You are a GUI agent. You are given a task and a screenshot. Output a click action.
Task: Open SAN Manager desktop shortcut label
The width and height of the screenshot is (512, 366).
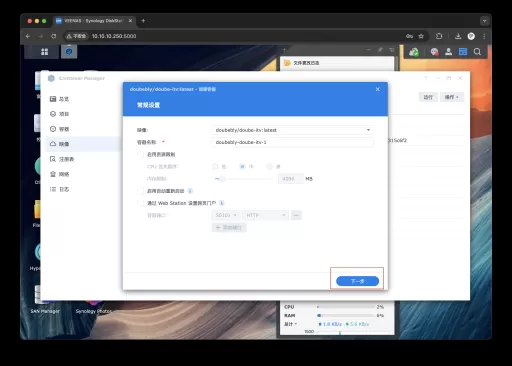(45, 311)
